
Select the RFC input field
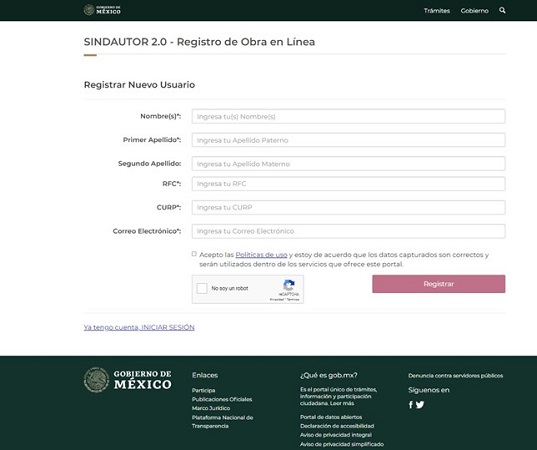tap(348, 184)
